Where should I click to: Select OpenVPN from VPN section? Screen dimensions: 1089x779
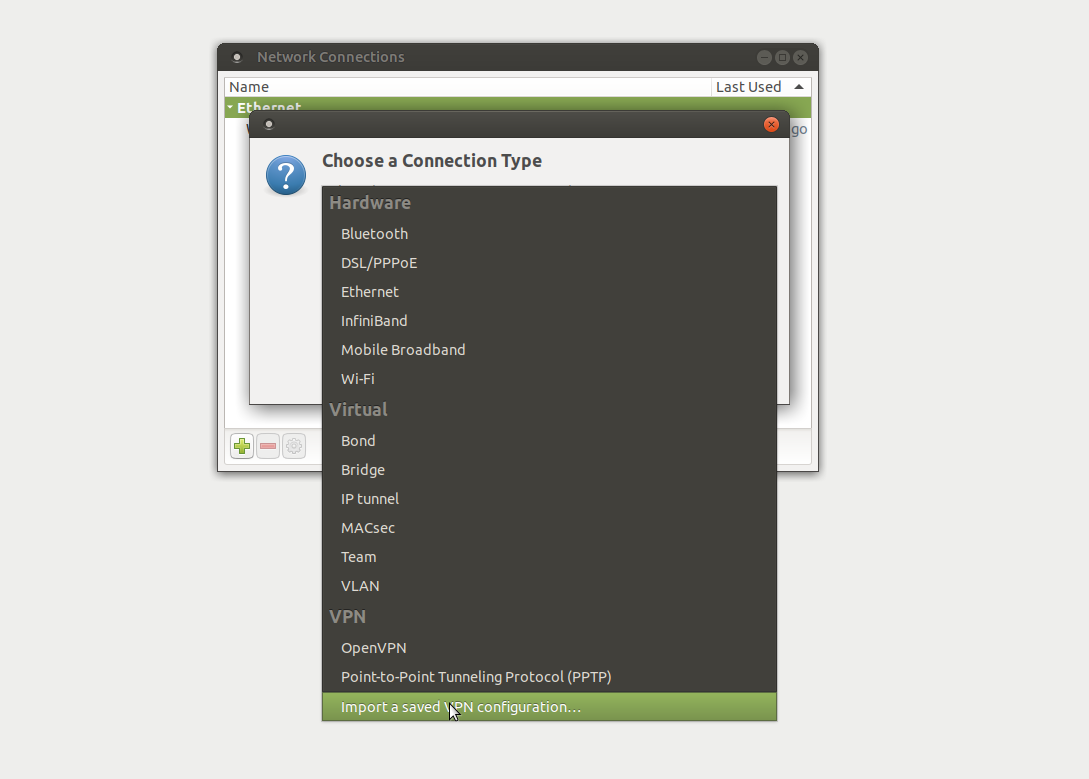(x=374, y=648)
